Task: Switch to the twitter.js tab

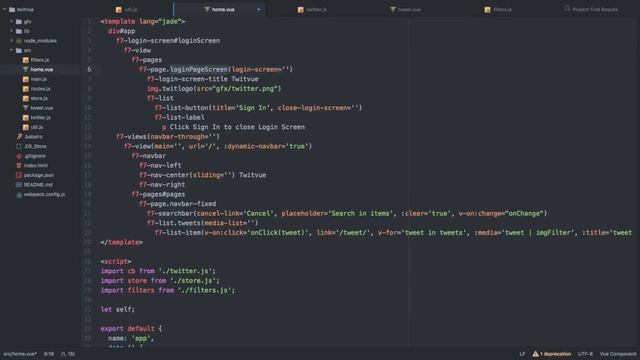Action: pos(312,9)
